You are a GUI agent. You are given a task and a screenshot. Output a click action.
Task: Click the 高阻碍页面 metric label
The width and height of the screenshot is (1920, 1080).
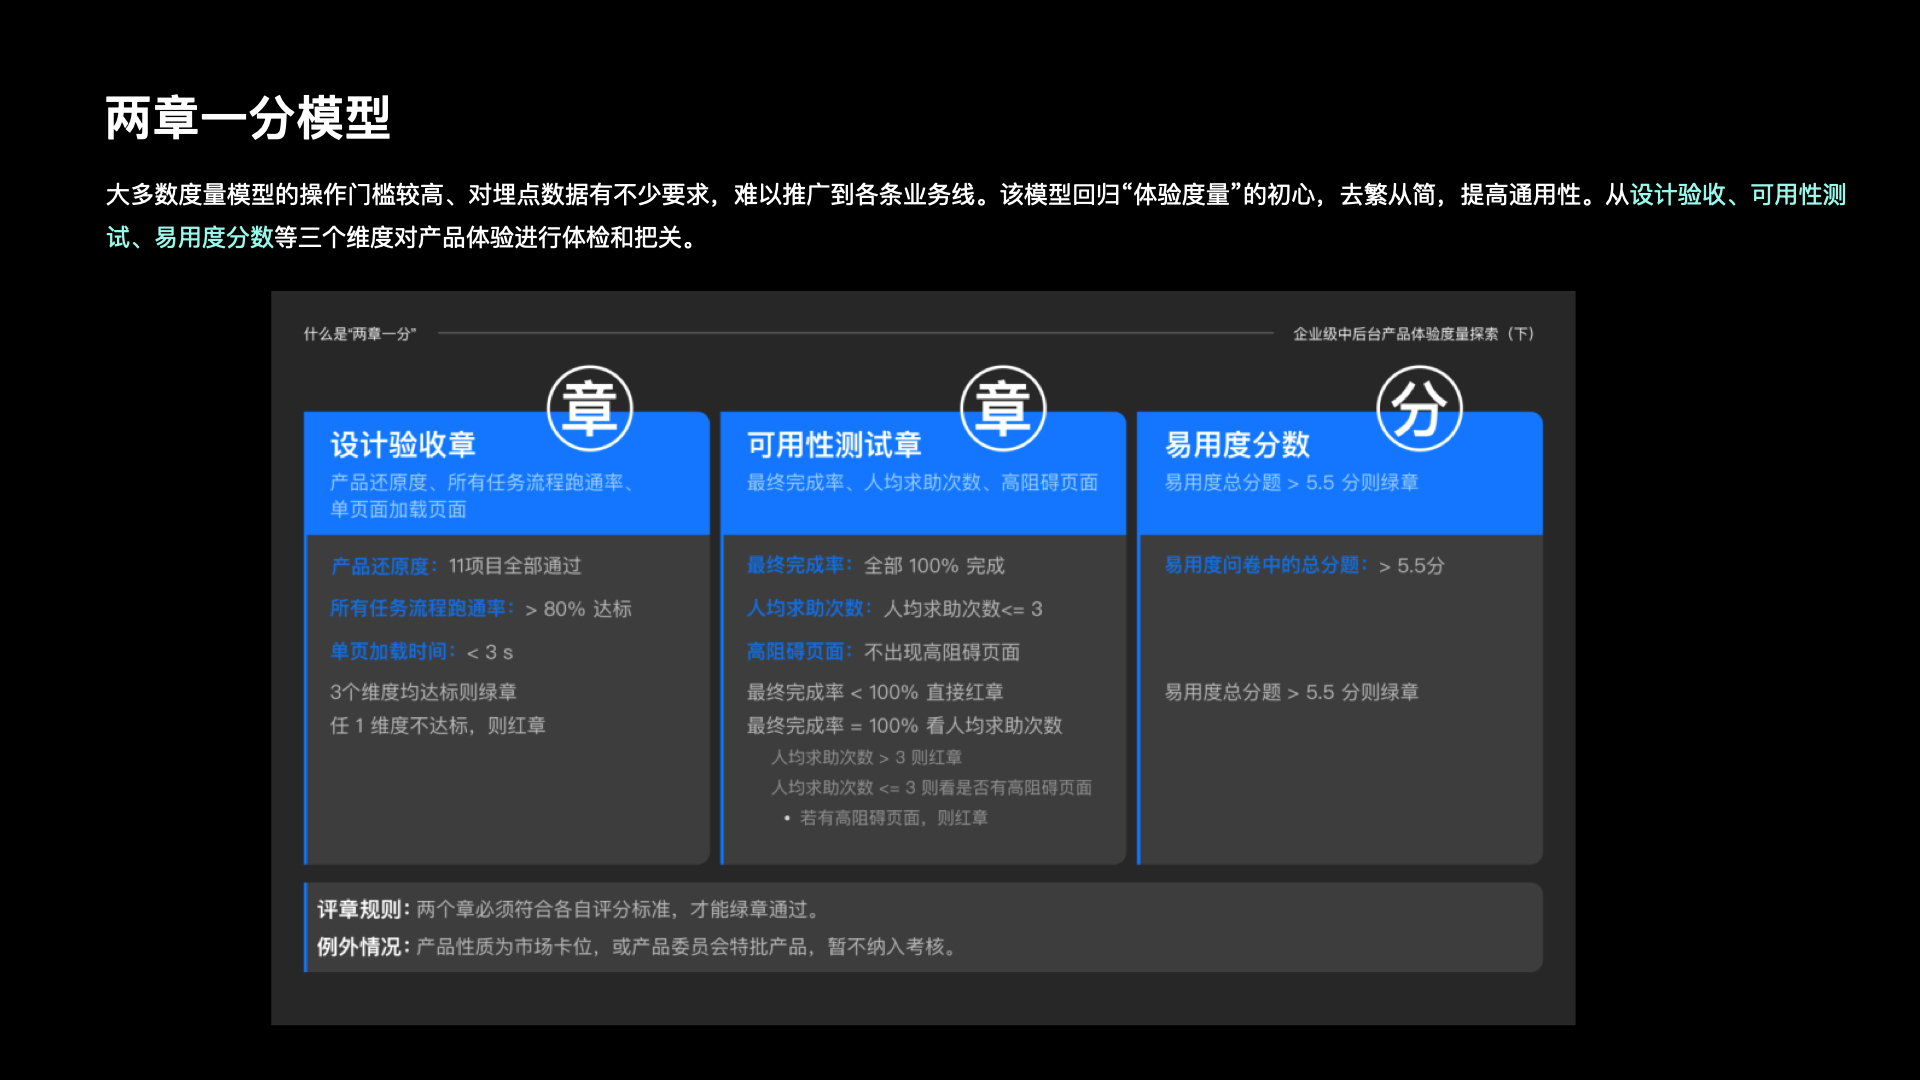[795, 651]
